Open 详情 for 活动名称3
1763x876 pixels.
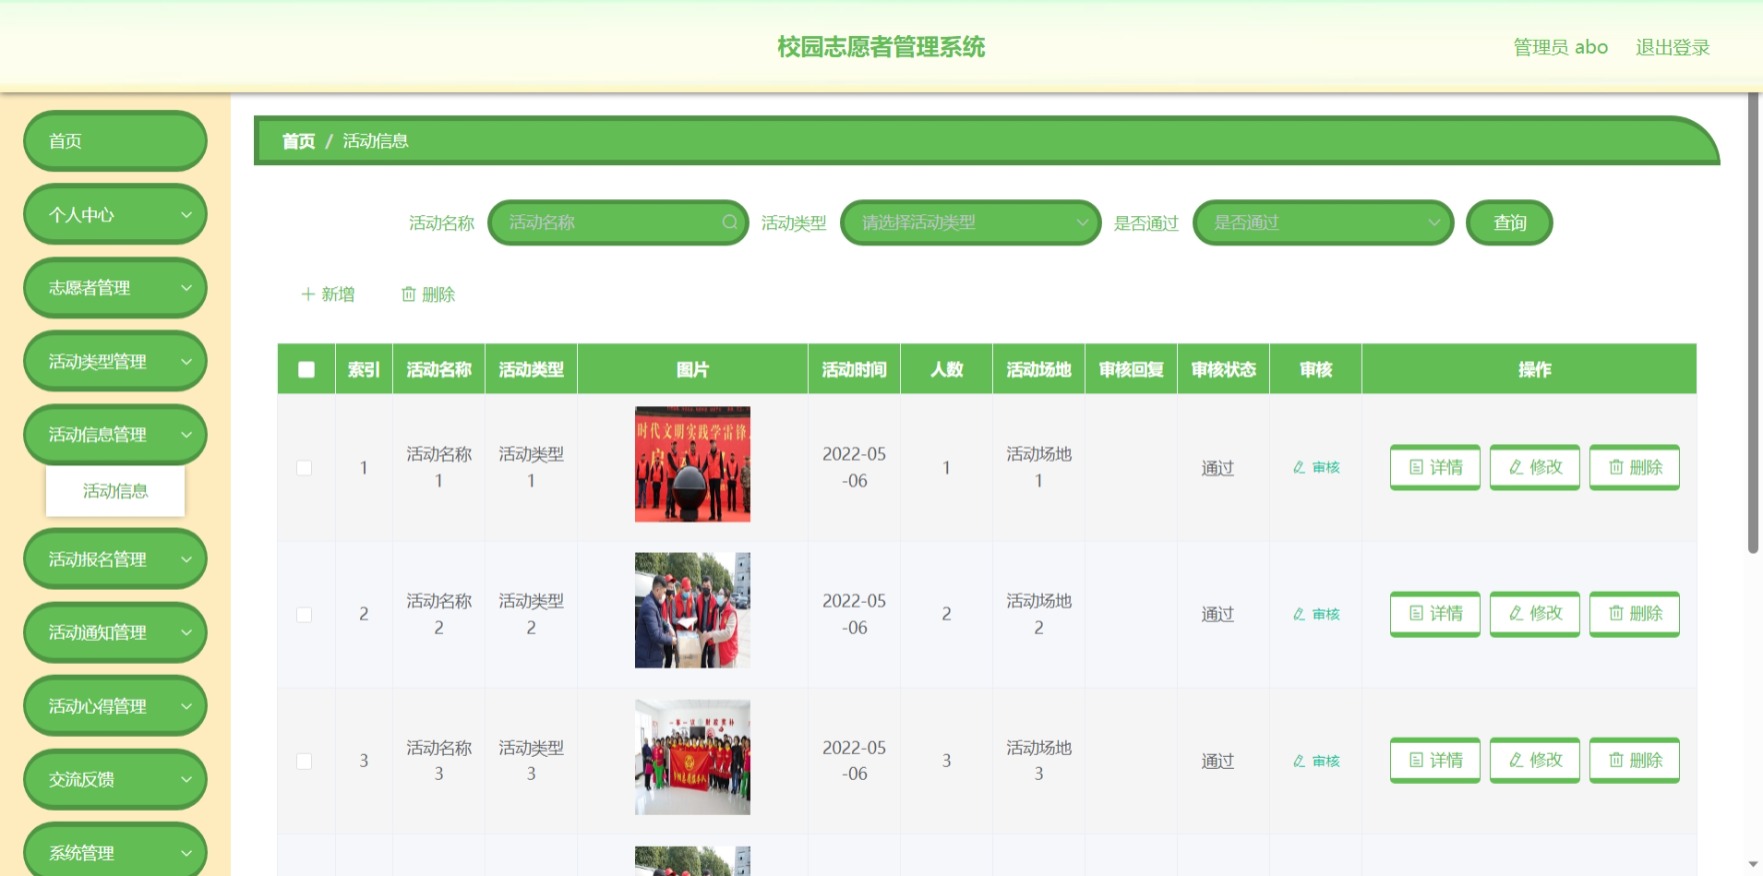click(1435, 760)
